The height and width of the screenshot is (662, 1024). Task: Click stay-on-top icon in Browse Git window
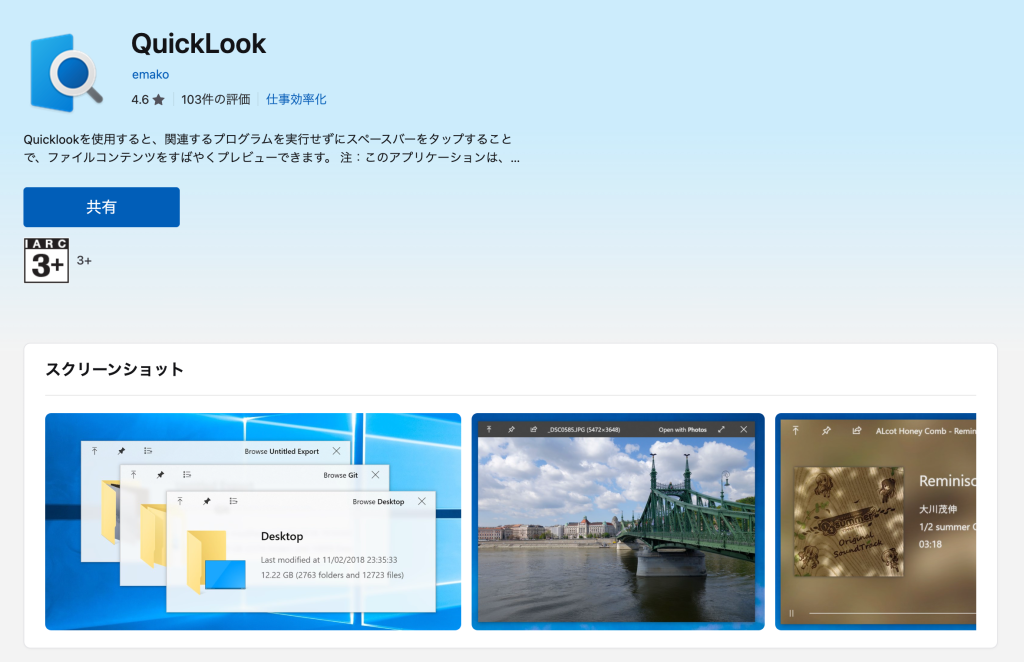pyautogui.click(x=133, y=475)
